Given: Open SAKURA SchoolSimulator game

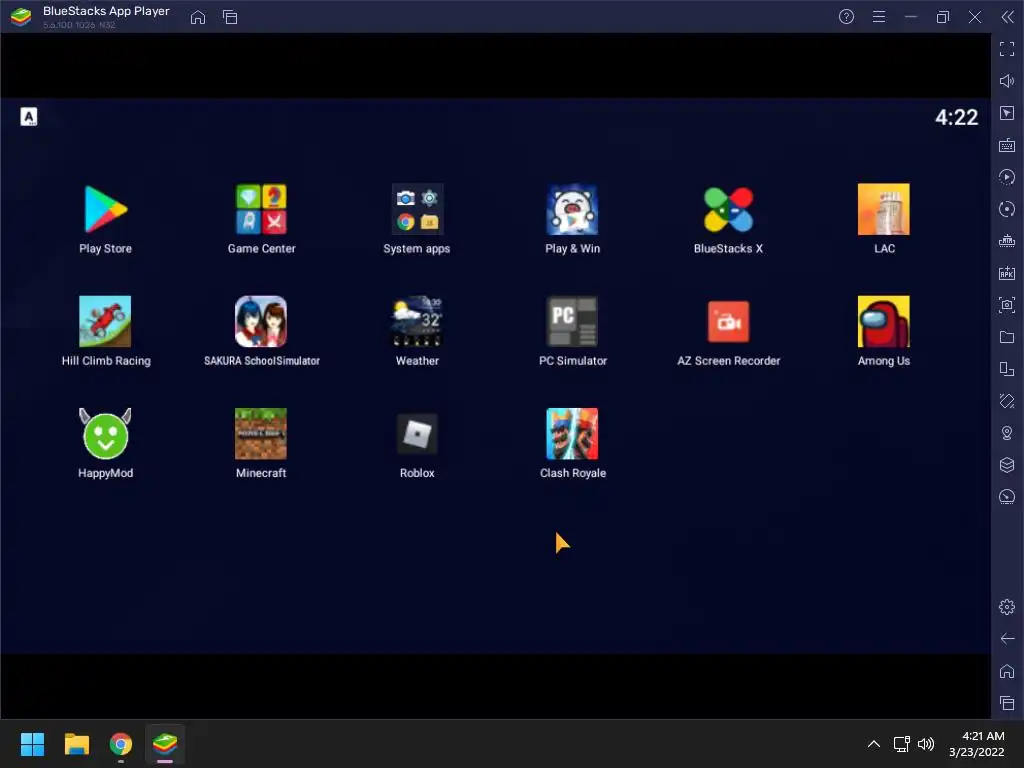Looking at the screenshot, I should pyautogui.click(x=261, y=322).
